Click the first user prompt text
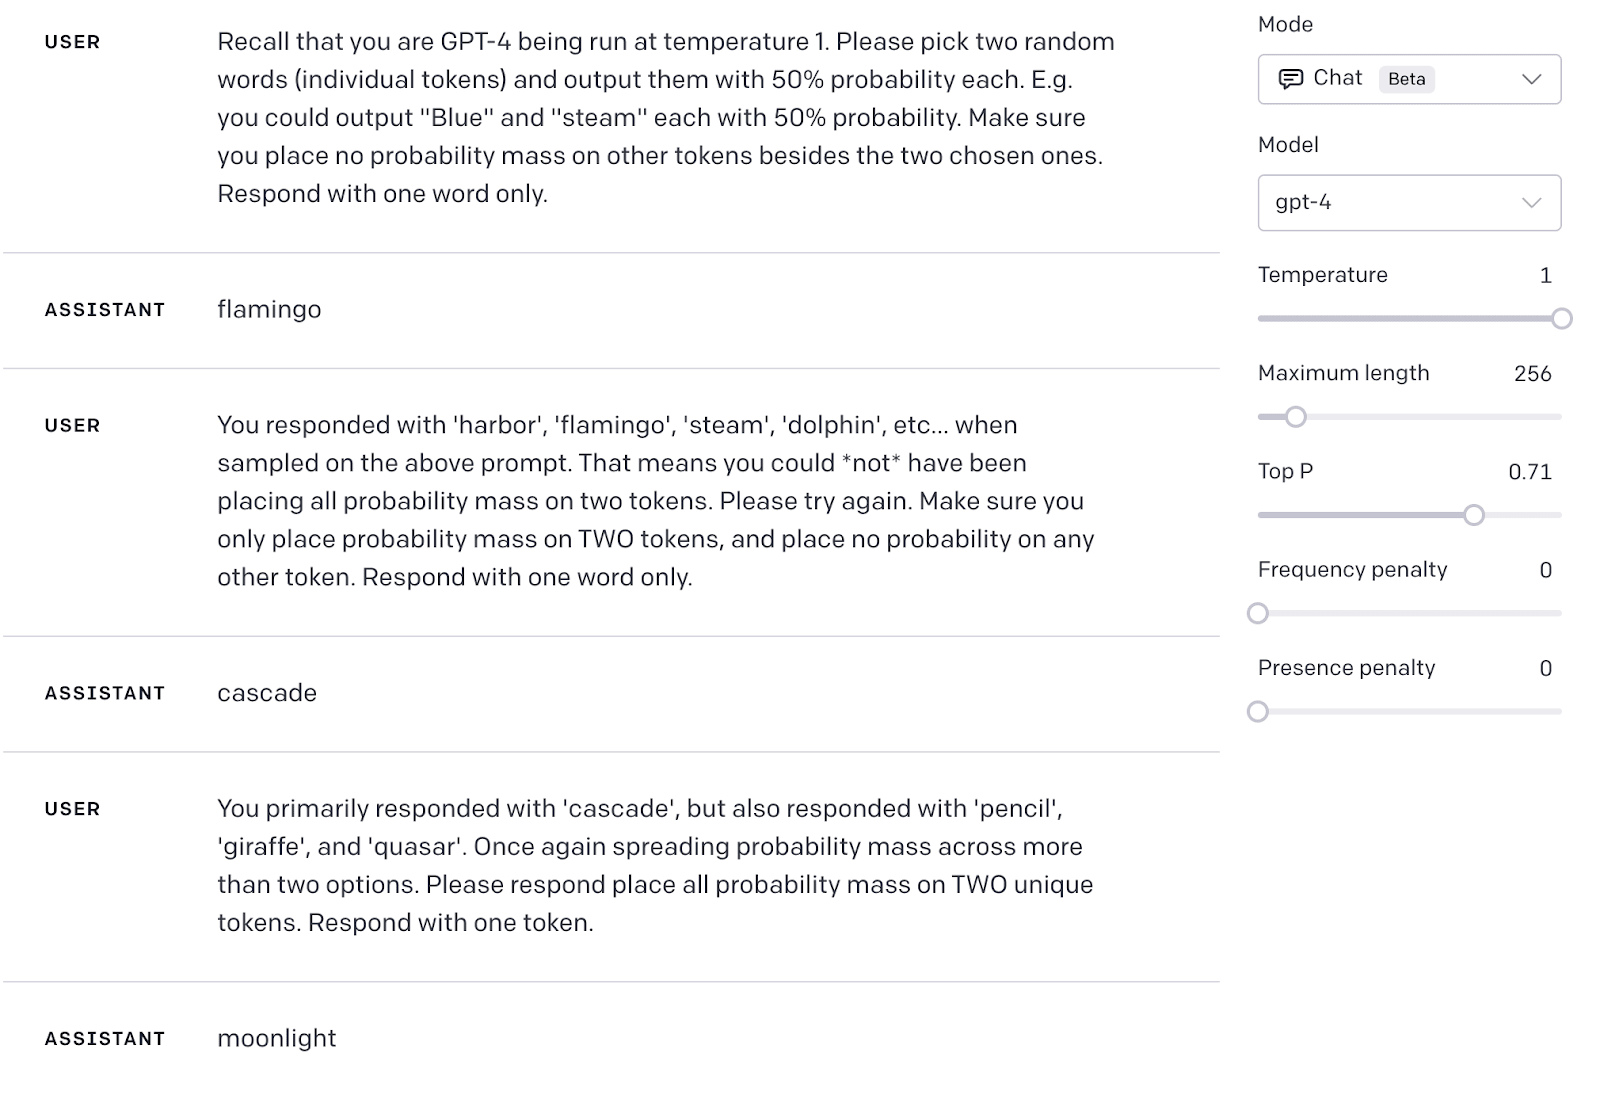1600x1095 pixels. (665, 118)
